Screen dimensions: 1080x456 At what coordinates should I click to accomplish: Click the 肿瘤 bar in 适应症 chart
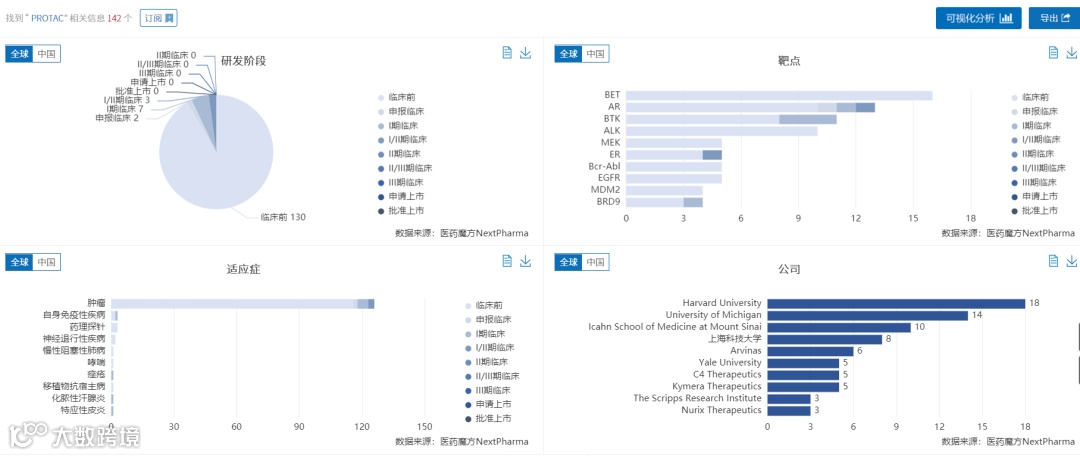coord(242,304)
